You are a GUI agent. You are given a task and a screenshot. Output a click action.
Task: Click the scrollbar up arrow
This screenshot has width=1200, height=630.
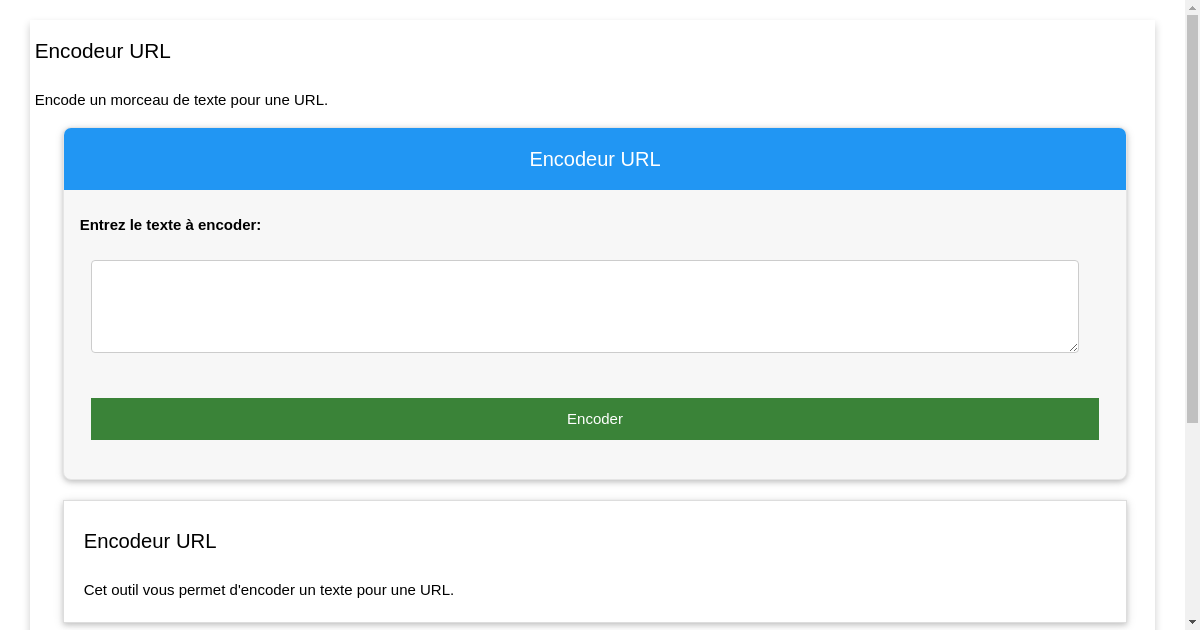(1192, 7)
